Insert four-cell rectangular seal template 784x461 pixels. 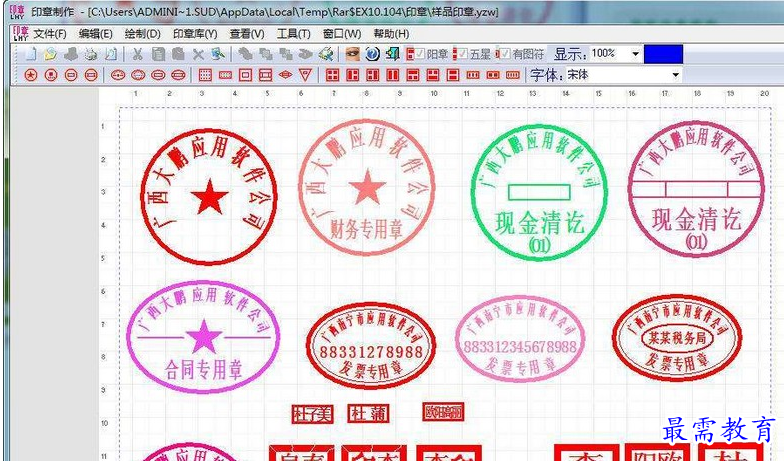pyautogui.click(x=512, y=76)
